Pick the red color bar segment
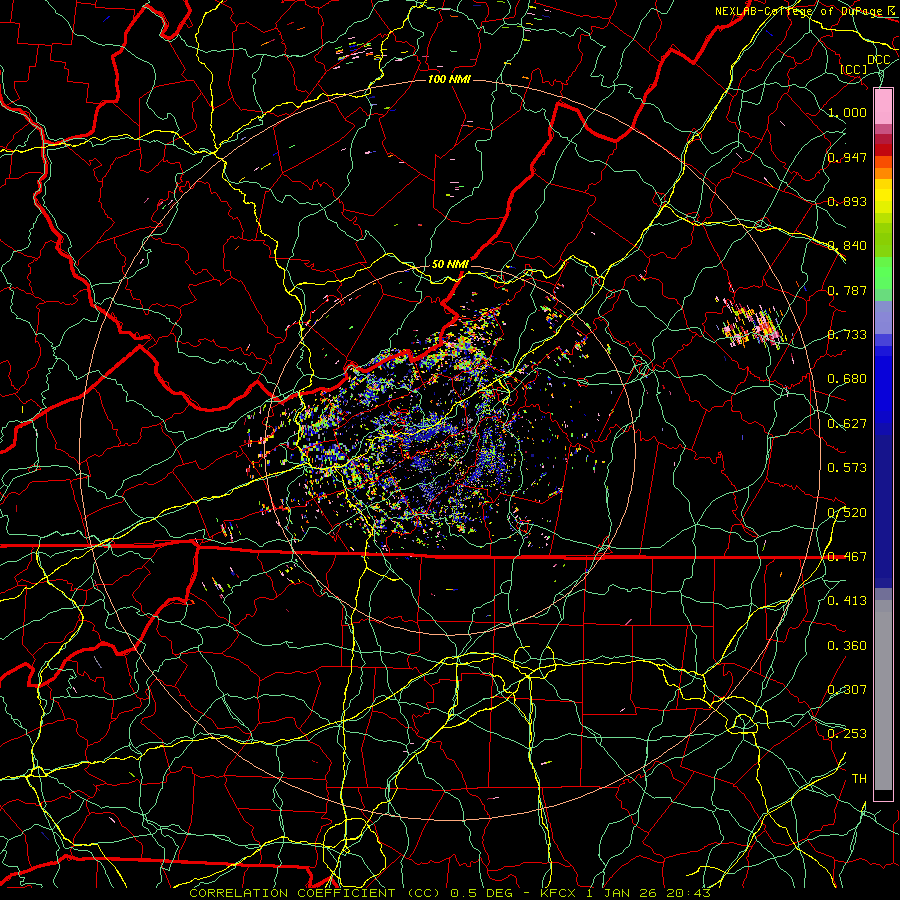900x900 pixels. pyautogui.click(x=883, y=150)
